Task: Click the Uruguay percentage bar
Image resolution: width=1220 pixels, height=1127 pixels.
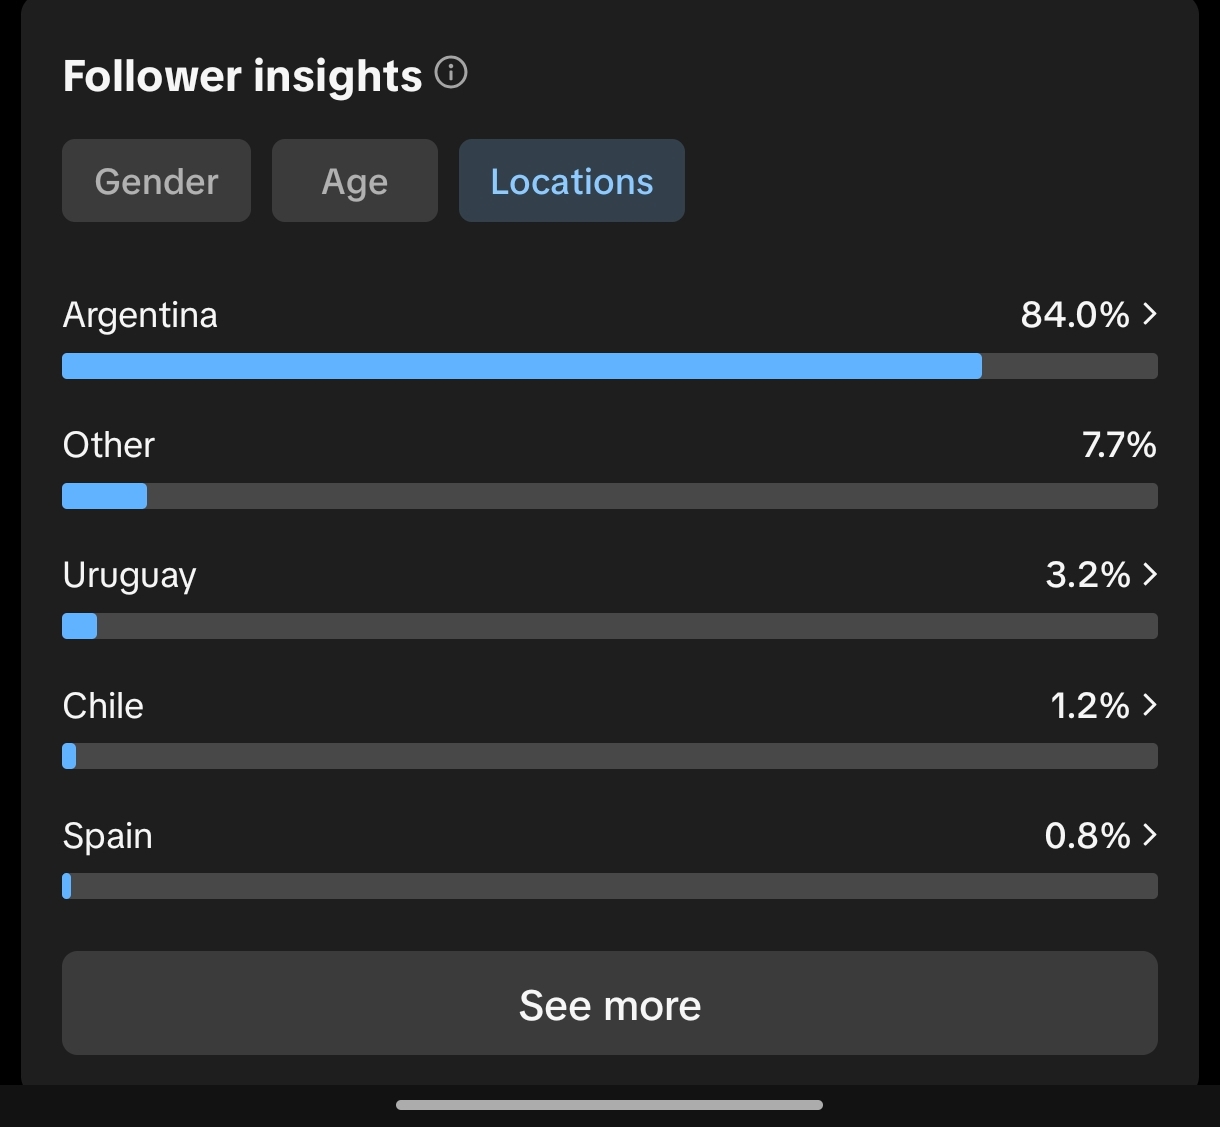Action: click(x=610, y=626)
